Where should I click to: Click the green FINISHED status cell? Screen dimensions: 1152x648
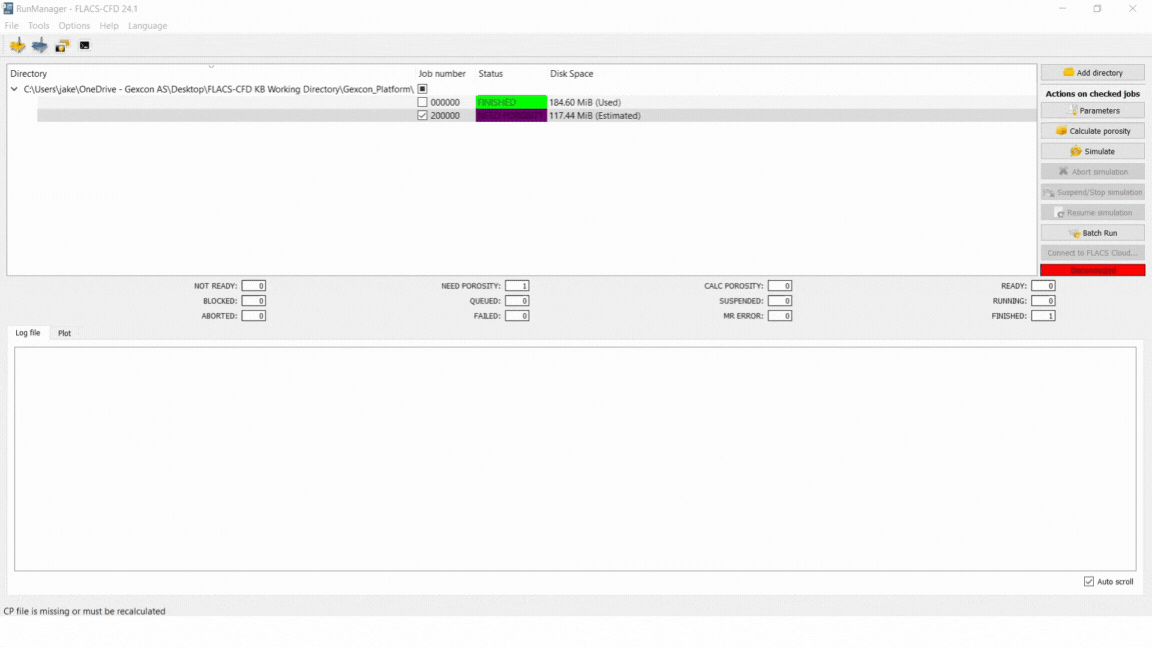(x=511, y=102)
